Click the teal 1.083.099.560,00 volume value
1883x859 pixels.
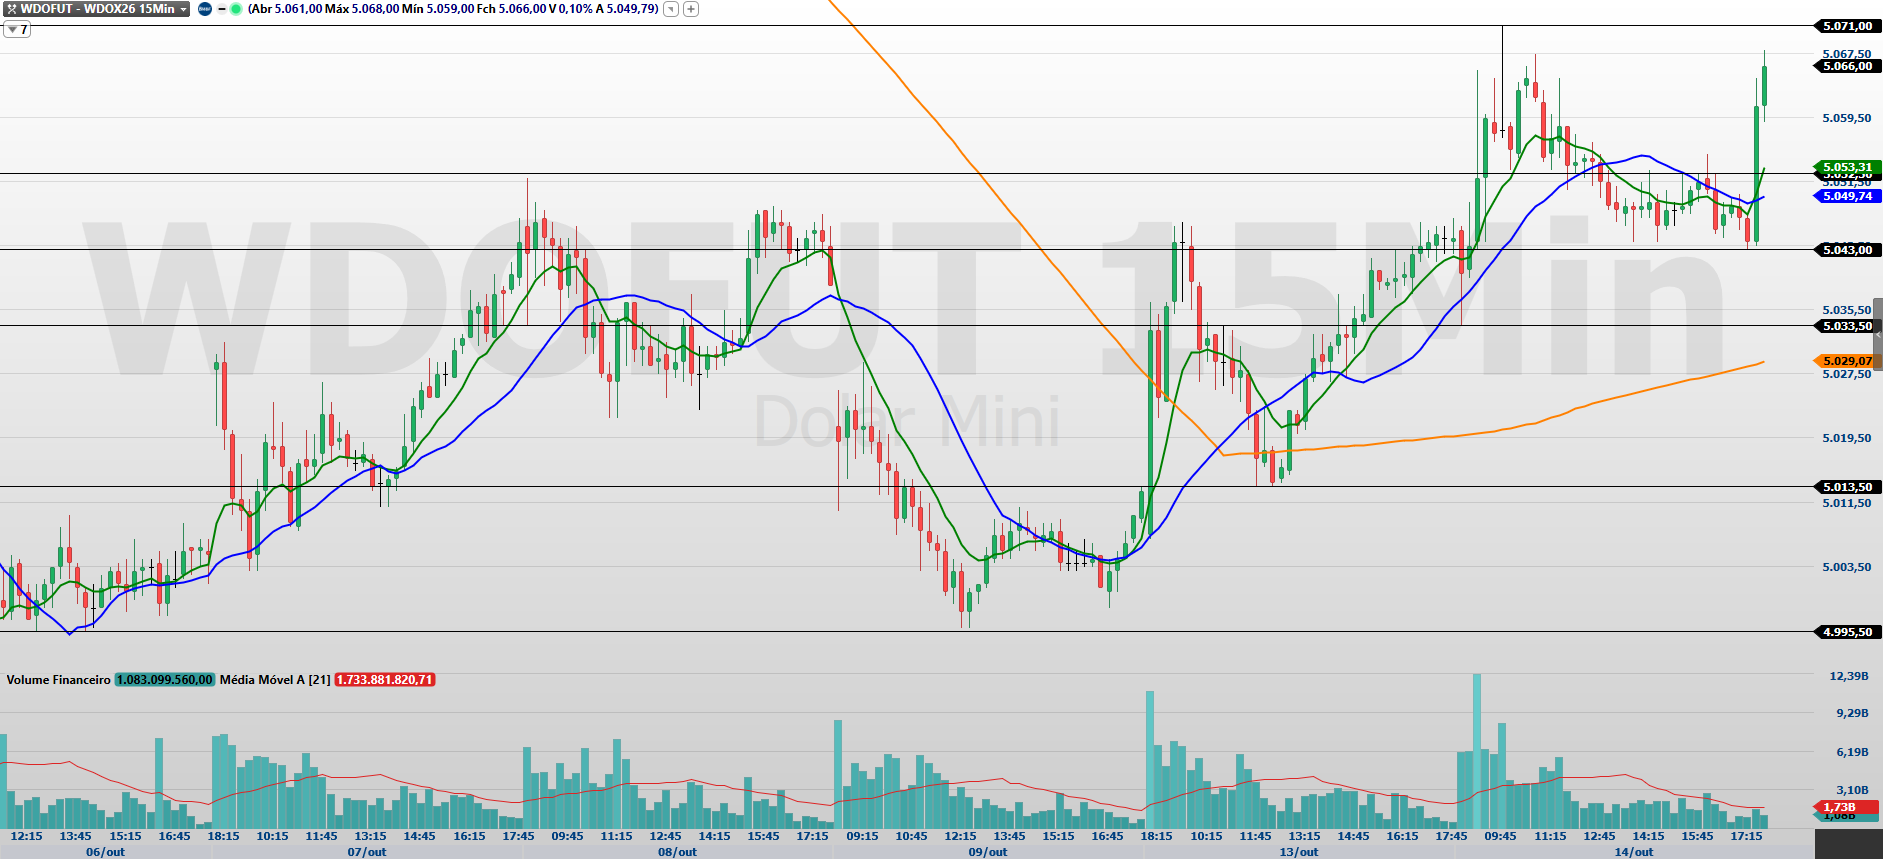[x=165, y=680]
